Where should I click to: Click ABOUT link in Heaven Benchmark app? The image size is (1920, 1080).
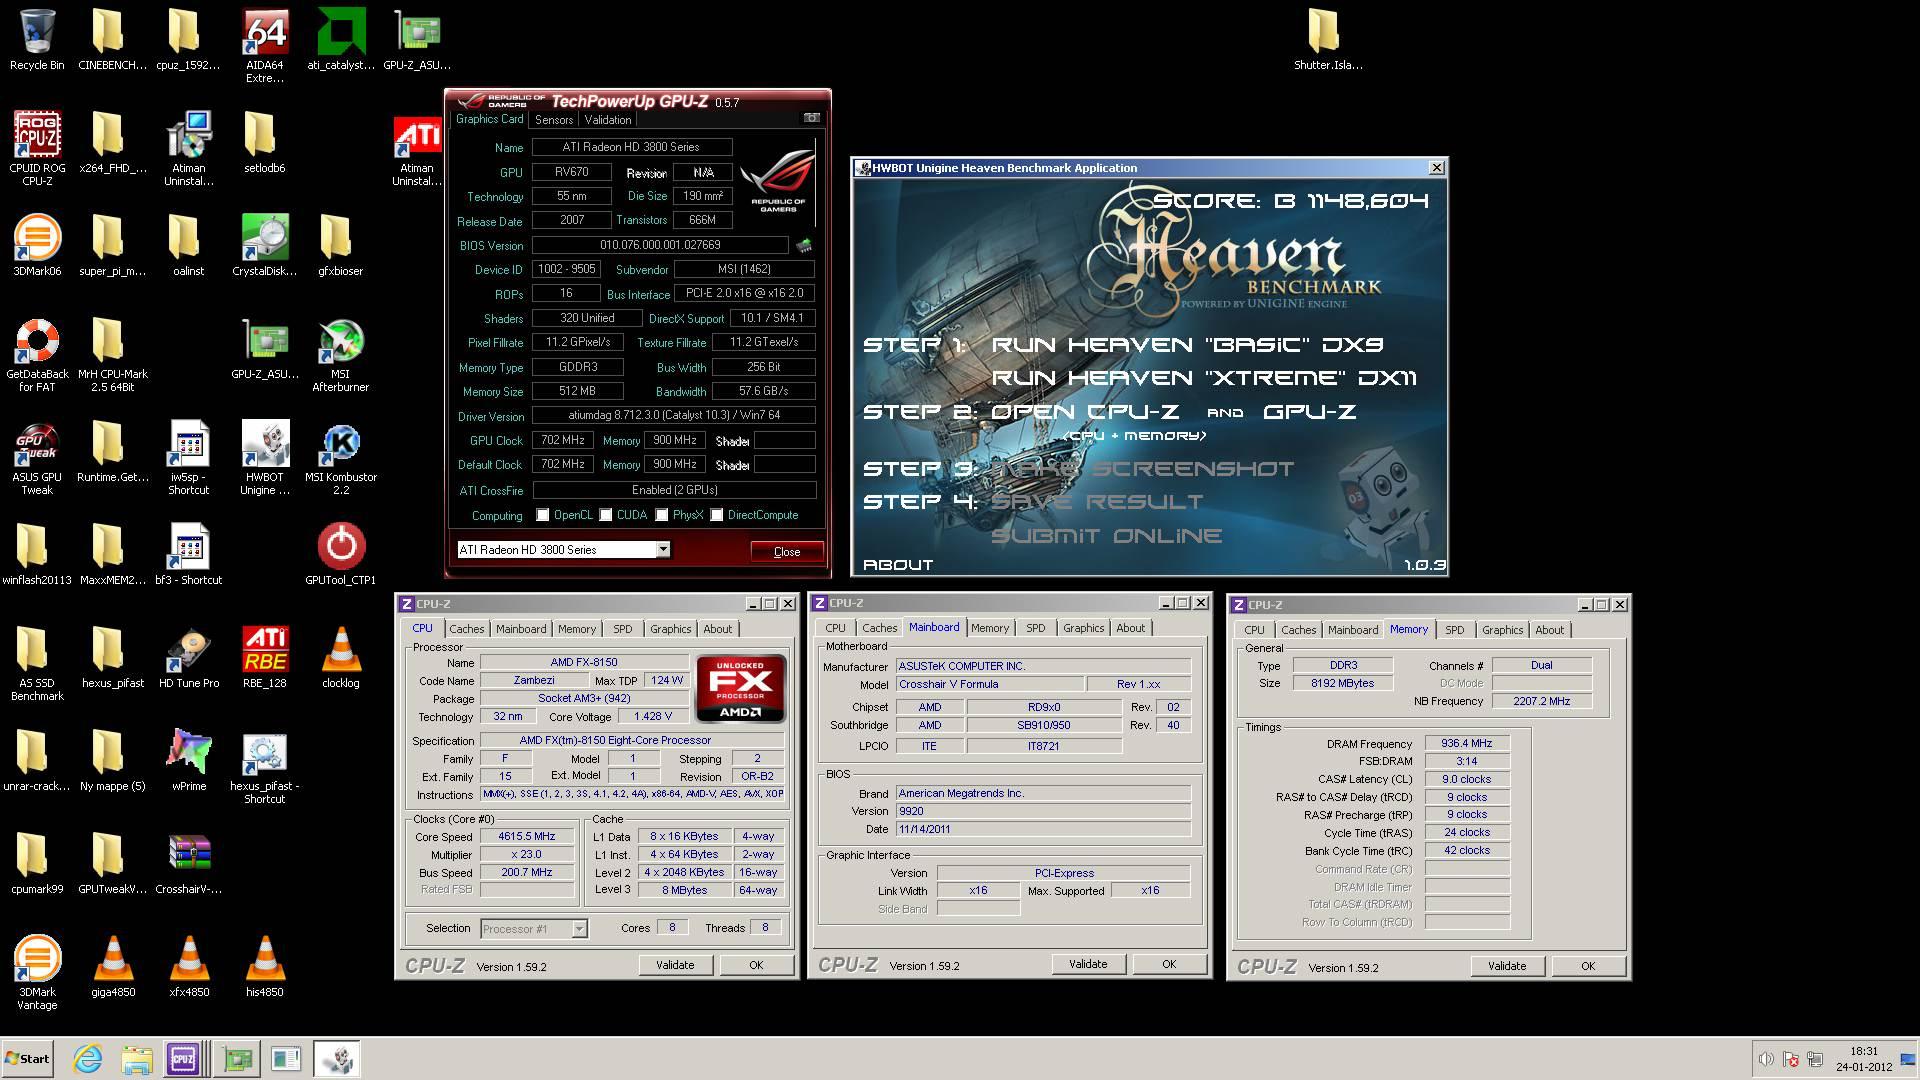[898, 565]
